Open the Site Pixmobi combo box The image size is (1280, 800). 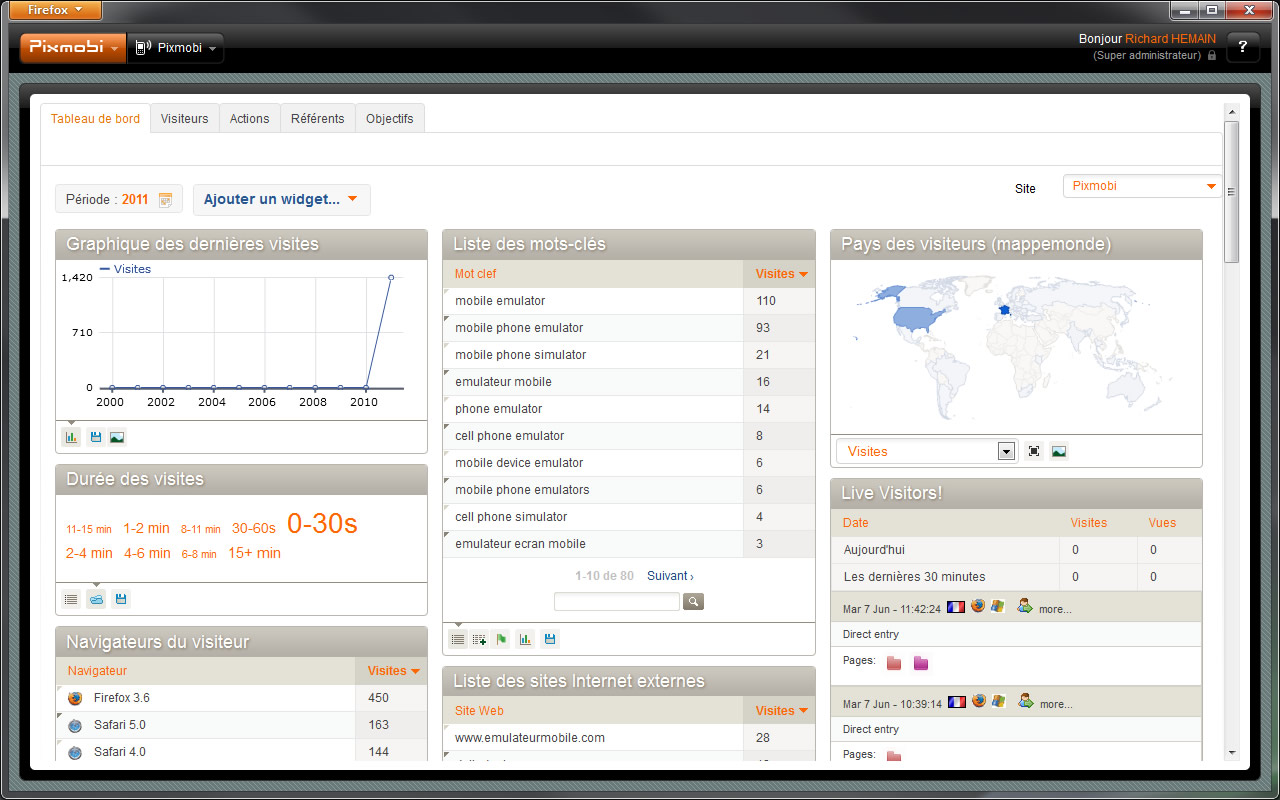pyautogui.click(x=1142, y=186)
